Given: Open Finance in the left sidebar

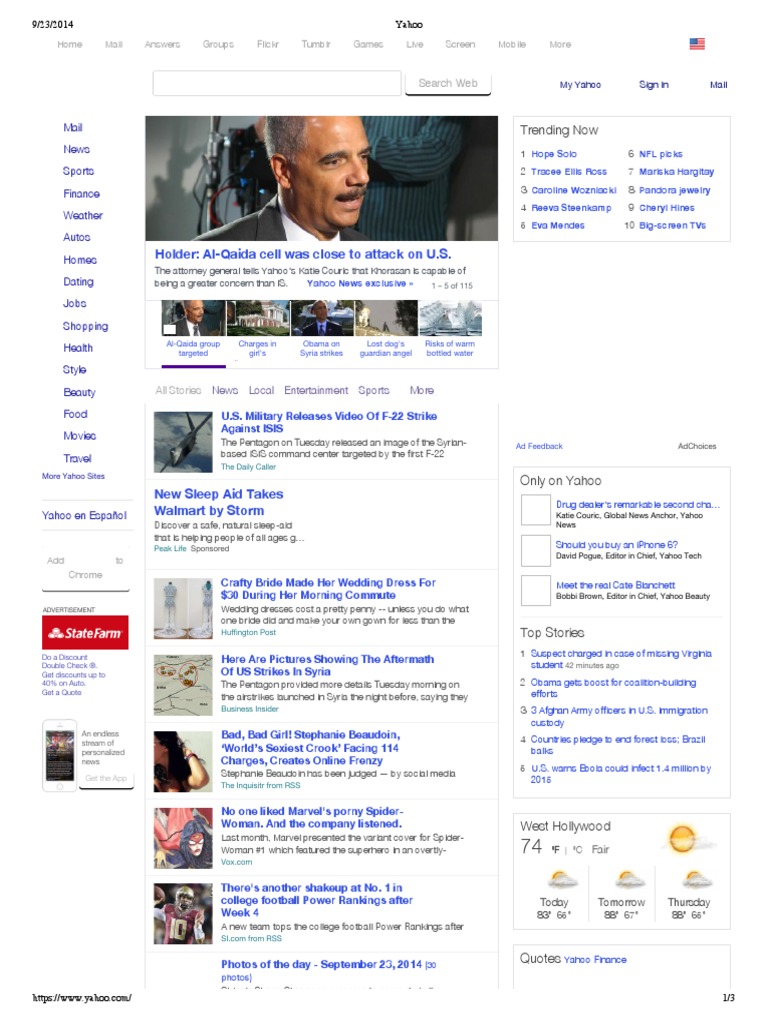Looking at the screenshot, I should [82, 193].
